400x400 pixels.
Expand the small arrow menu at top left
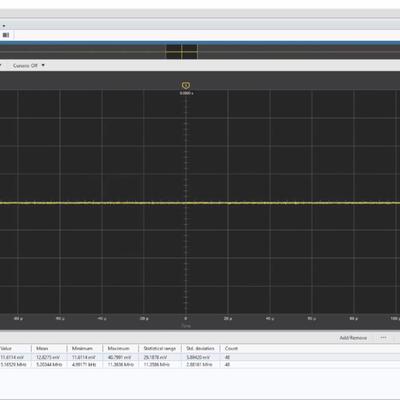click(x=4, y=26)
